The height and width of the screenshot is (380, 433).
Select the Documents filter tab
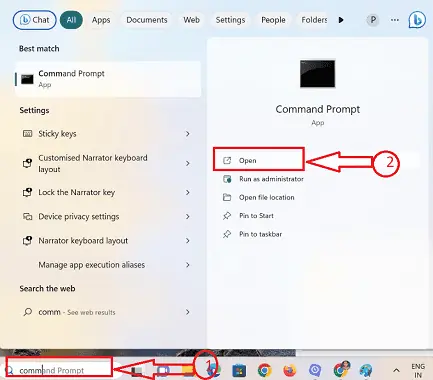pos(147,20)
